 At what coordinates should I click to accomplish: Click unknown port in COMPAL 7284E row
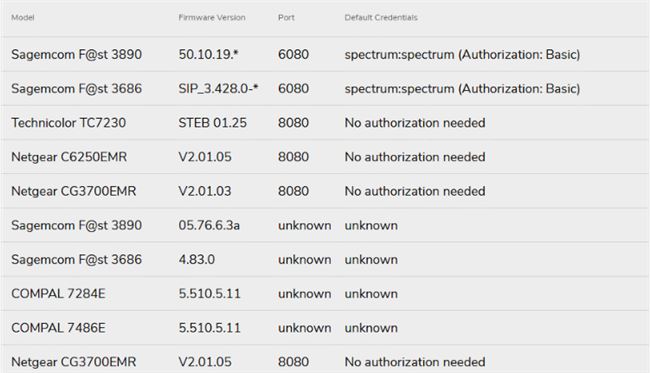tap(305, 293)
